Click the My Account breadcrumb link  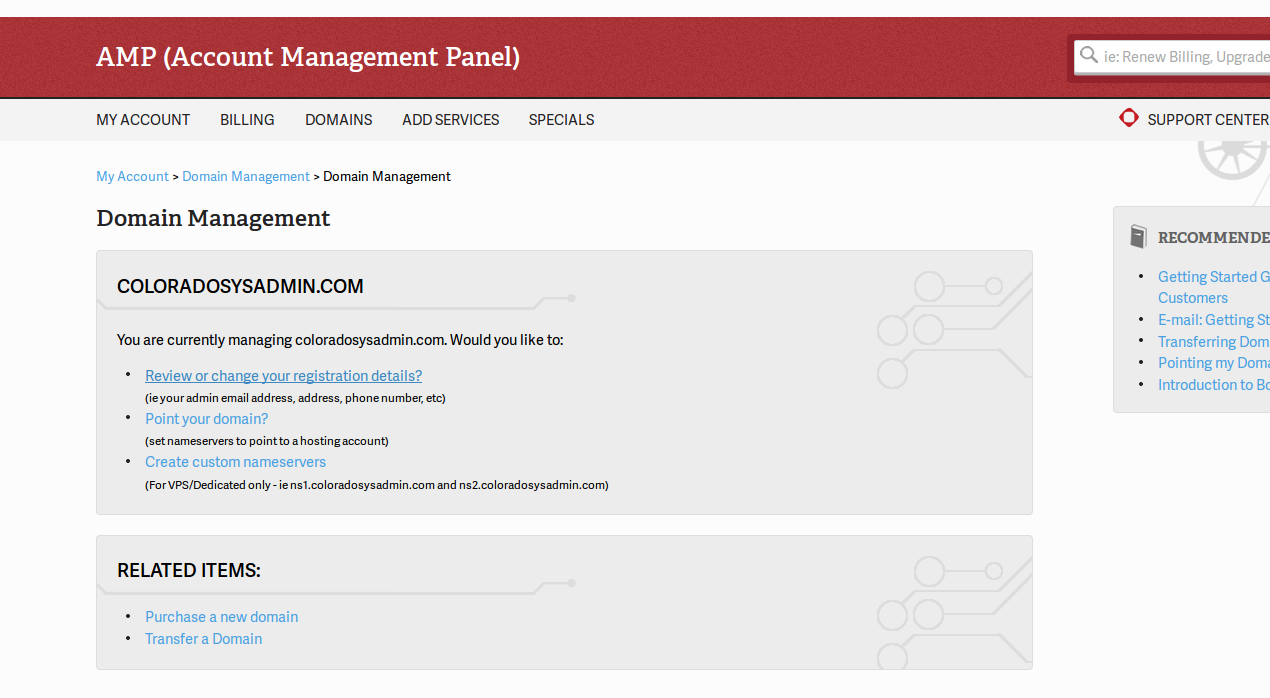point(132,177)
